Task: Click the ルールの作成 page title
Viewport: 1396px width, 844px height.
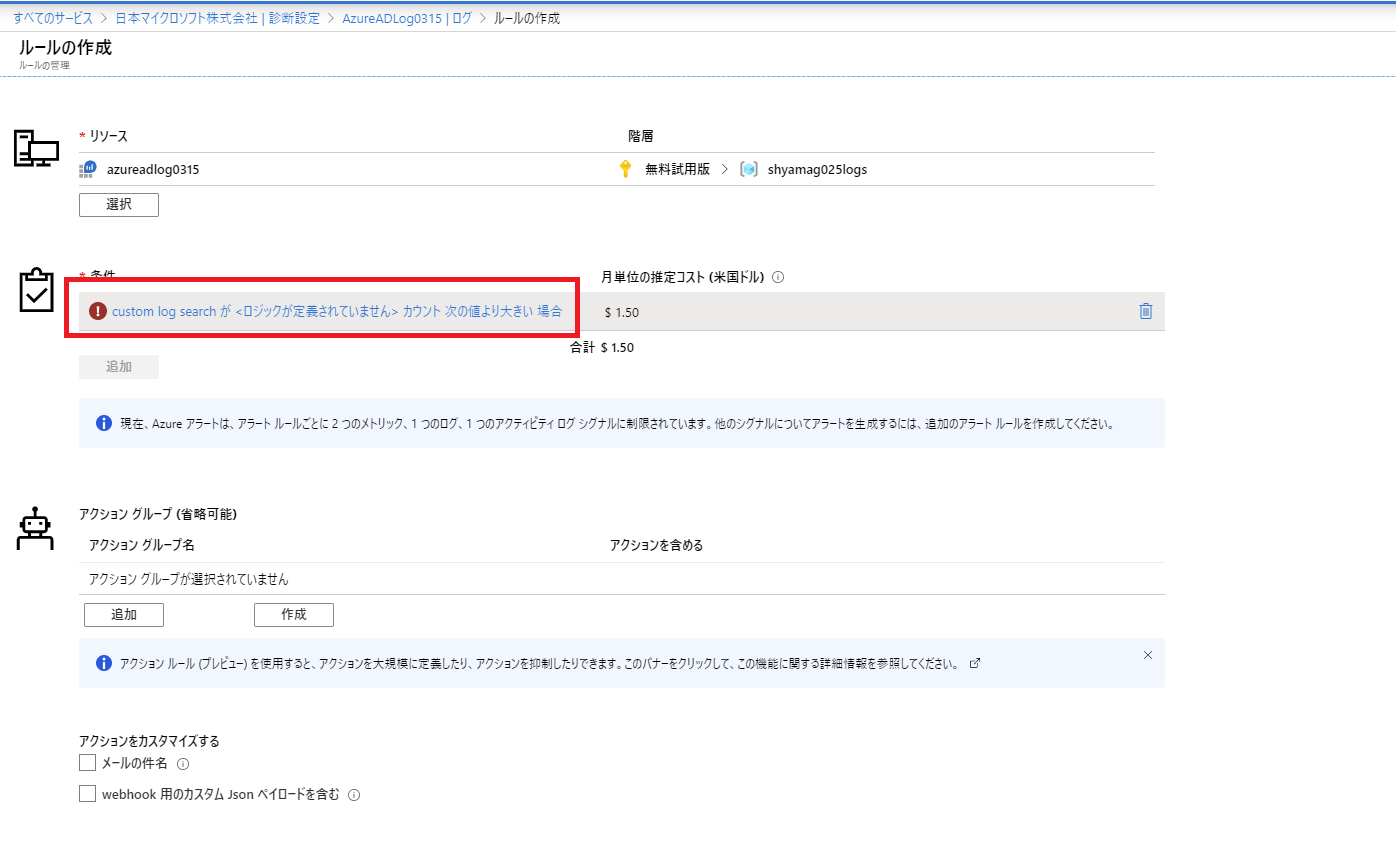Action: click(x=65, y=47)
